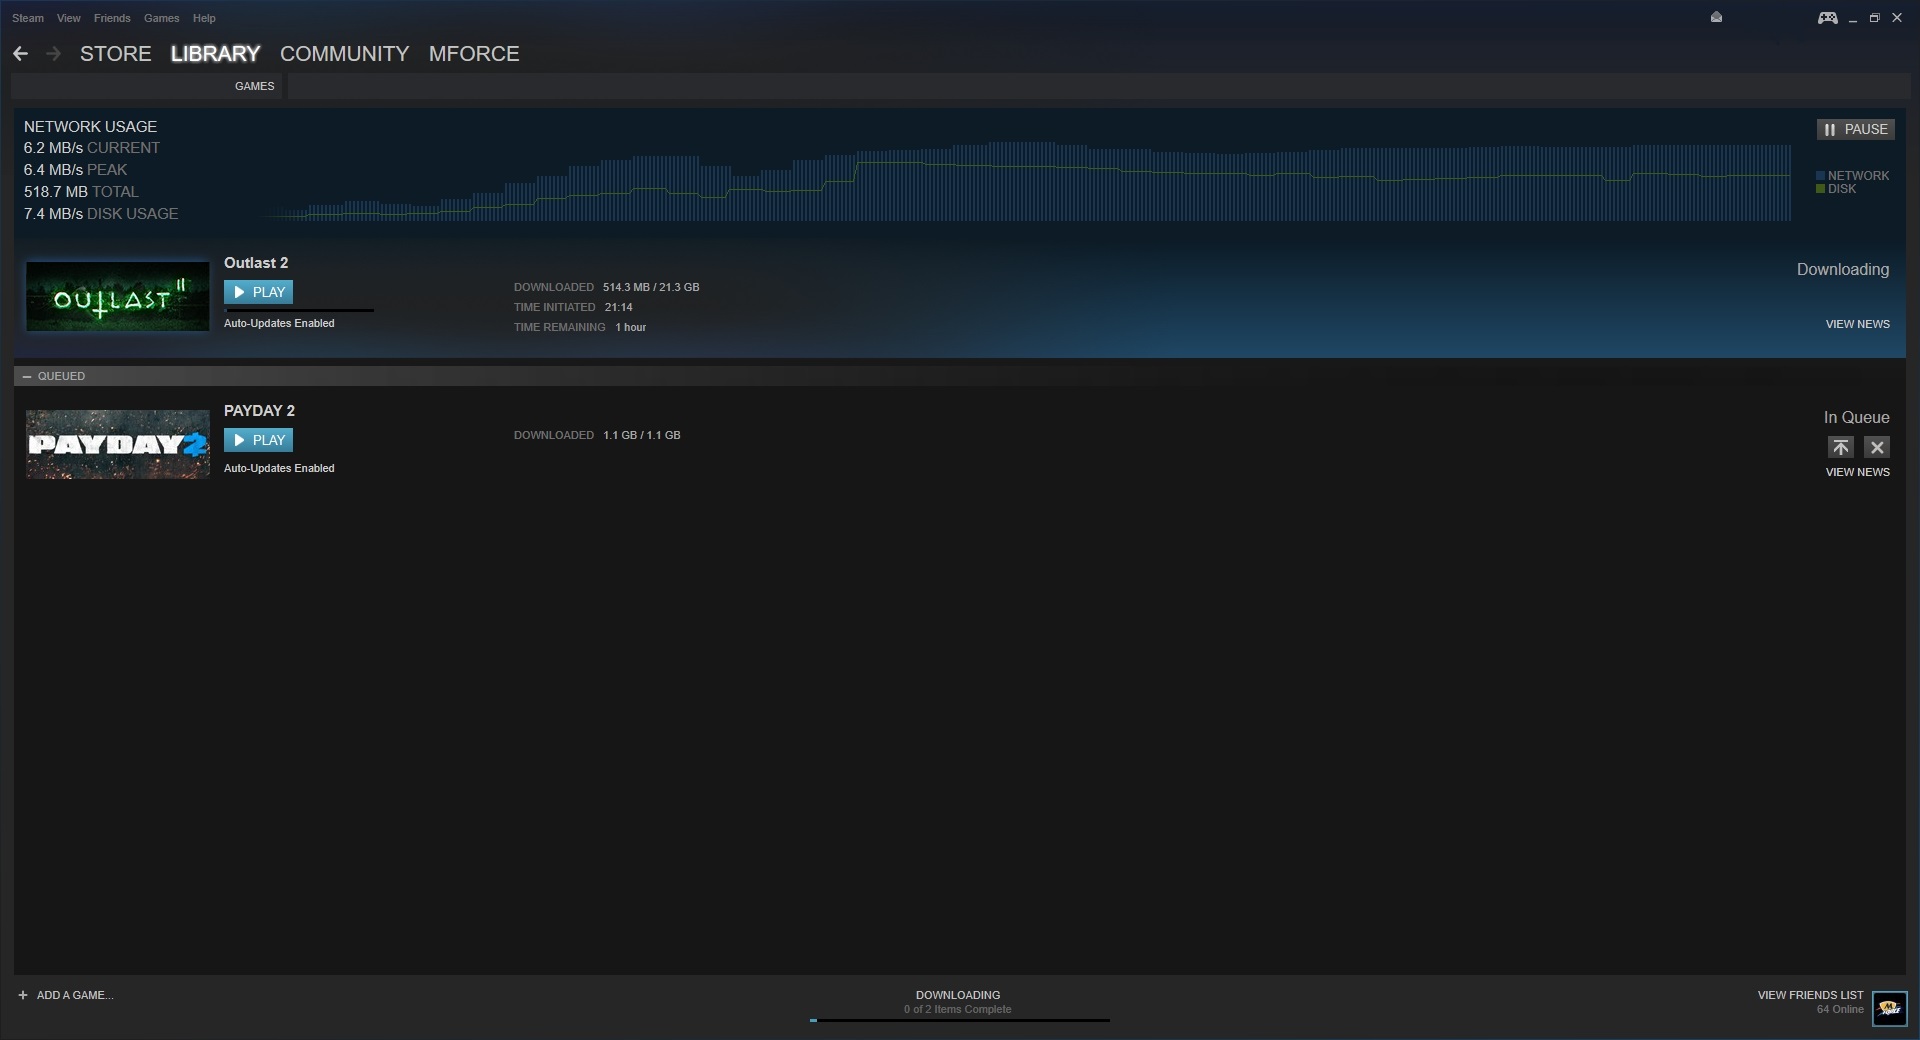
Task: Go back with the left arrow
Action: 20,54
